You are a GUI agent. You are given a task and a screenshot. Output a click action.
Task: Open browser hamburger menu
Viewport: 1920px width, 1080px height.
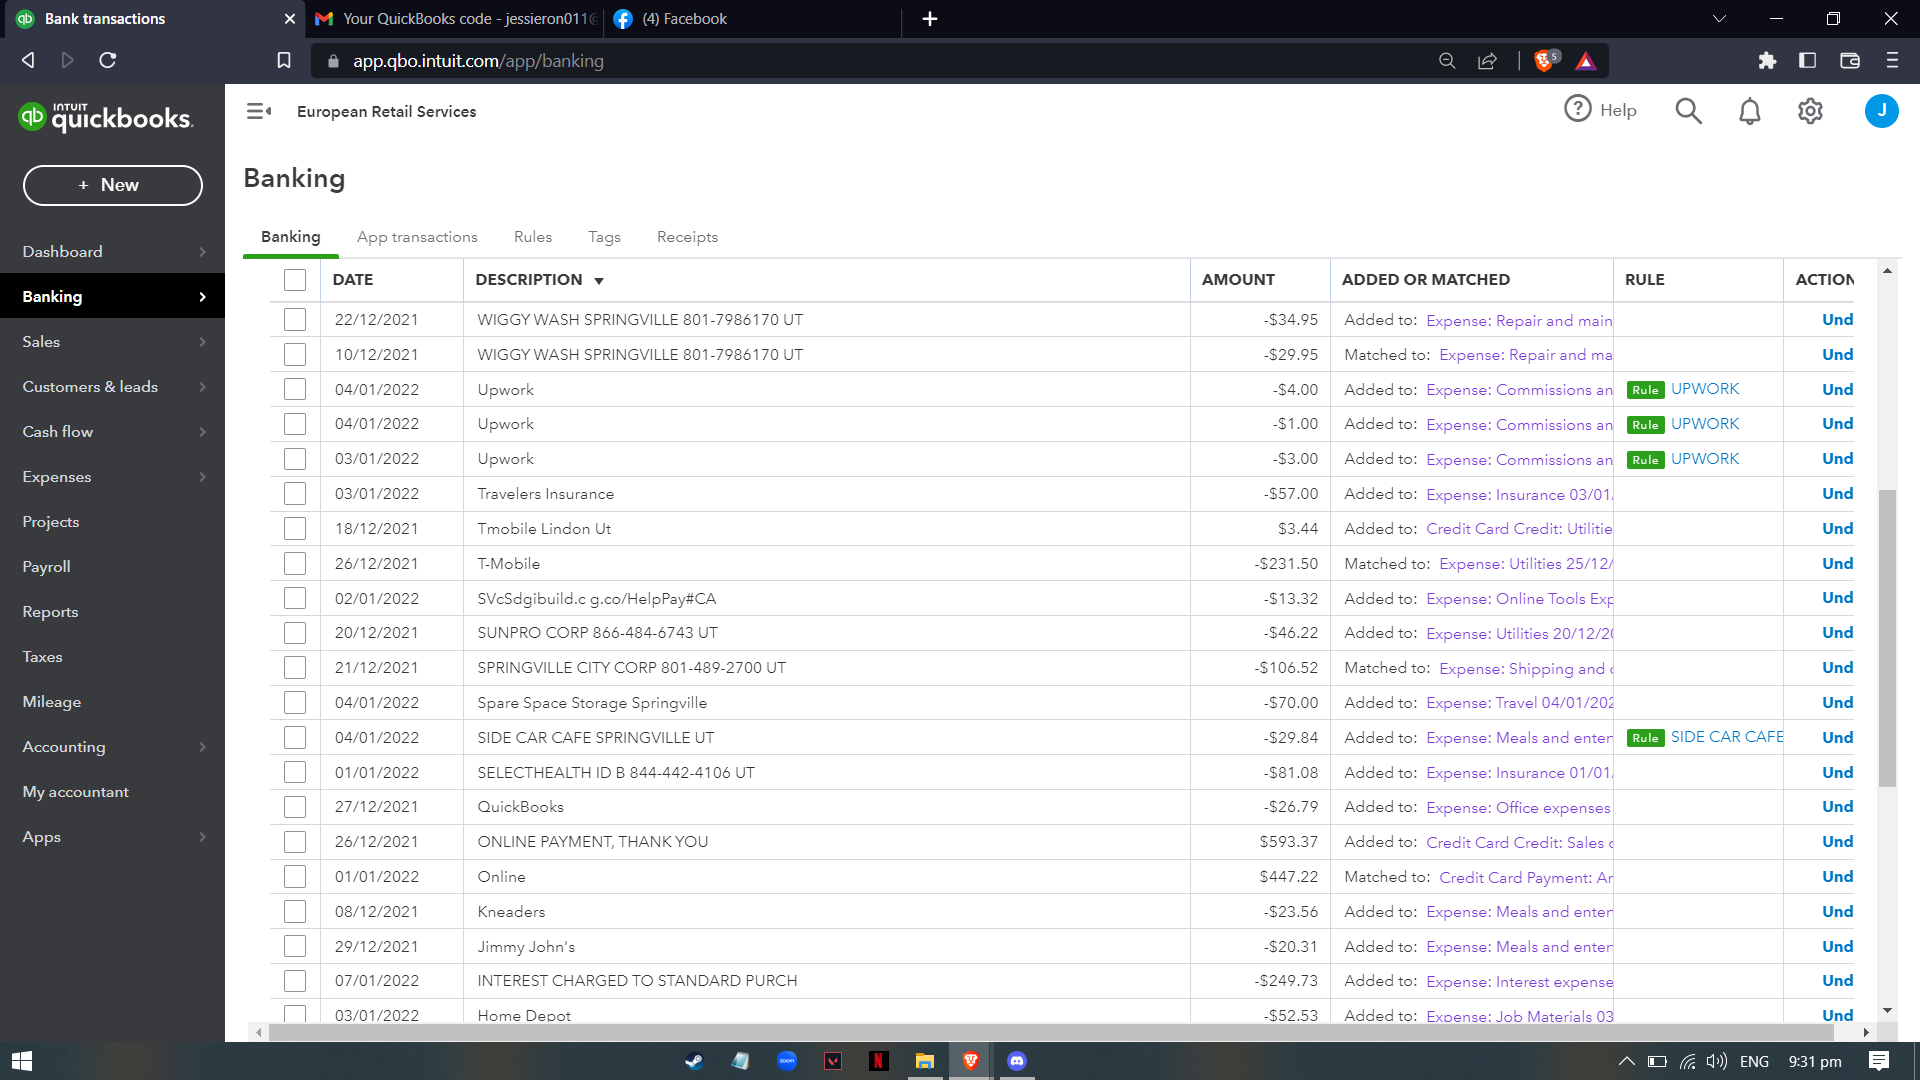coord(1891,61)
